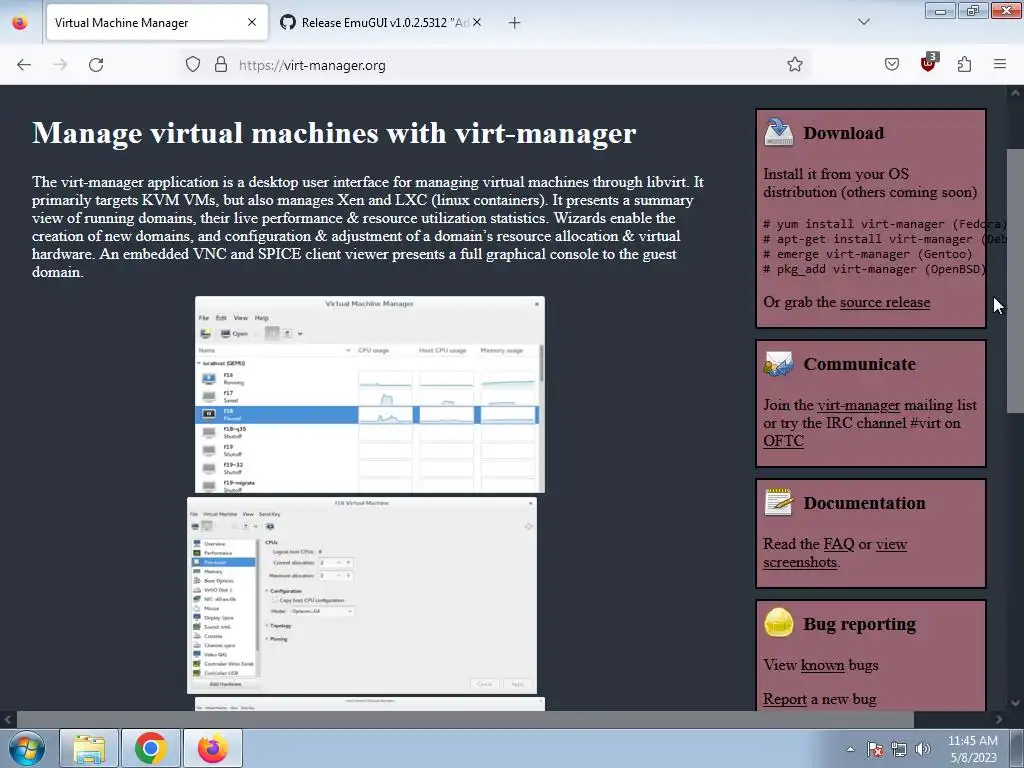The width and height of the screenshot is (1024, 768).
Task: View known bugs link
Action: [x=822, y=665]
